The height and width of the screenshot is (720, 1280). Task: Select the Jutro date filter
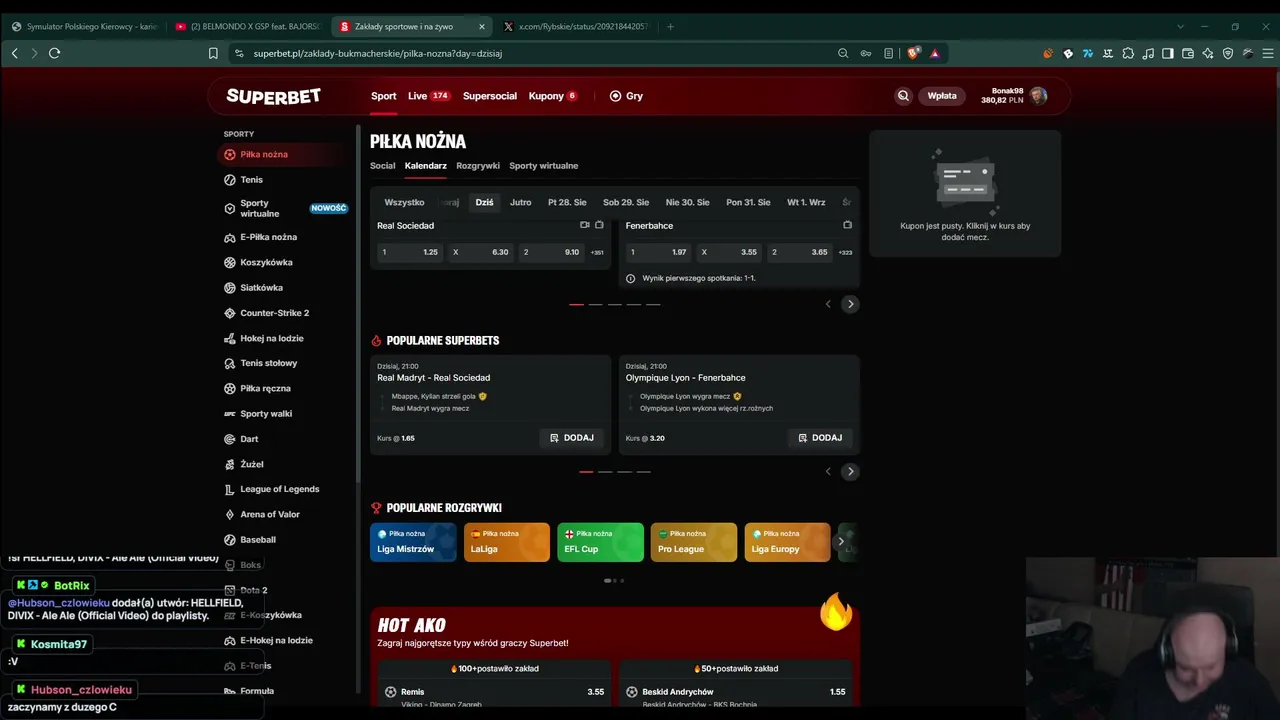(x=521, y=202)
